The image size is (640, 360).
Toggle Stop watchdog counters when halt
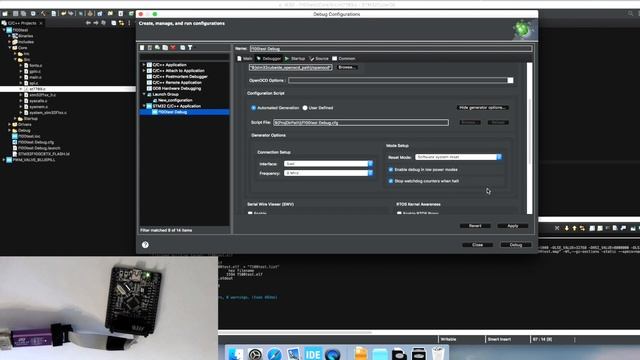391,181
